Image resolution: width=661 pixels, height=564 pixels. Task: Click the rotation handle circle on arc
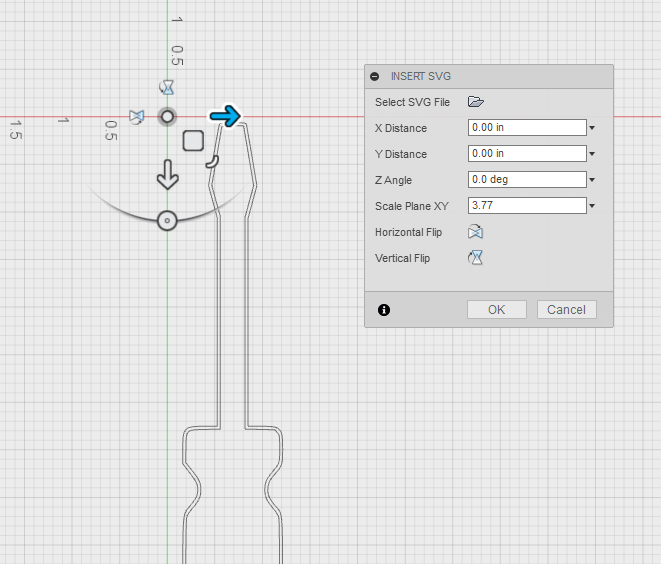point(167,220)
